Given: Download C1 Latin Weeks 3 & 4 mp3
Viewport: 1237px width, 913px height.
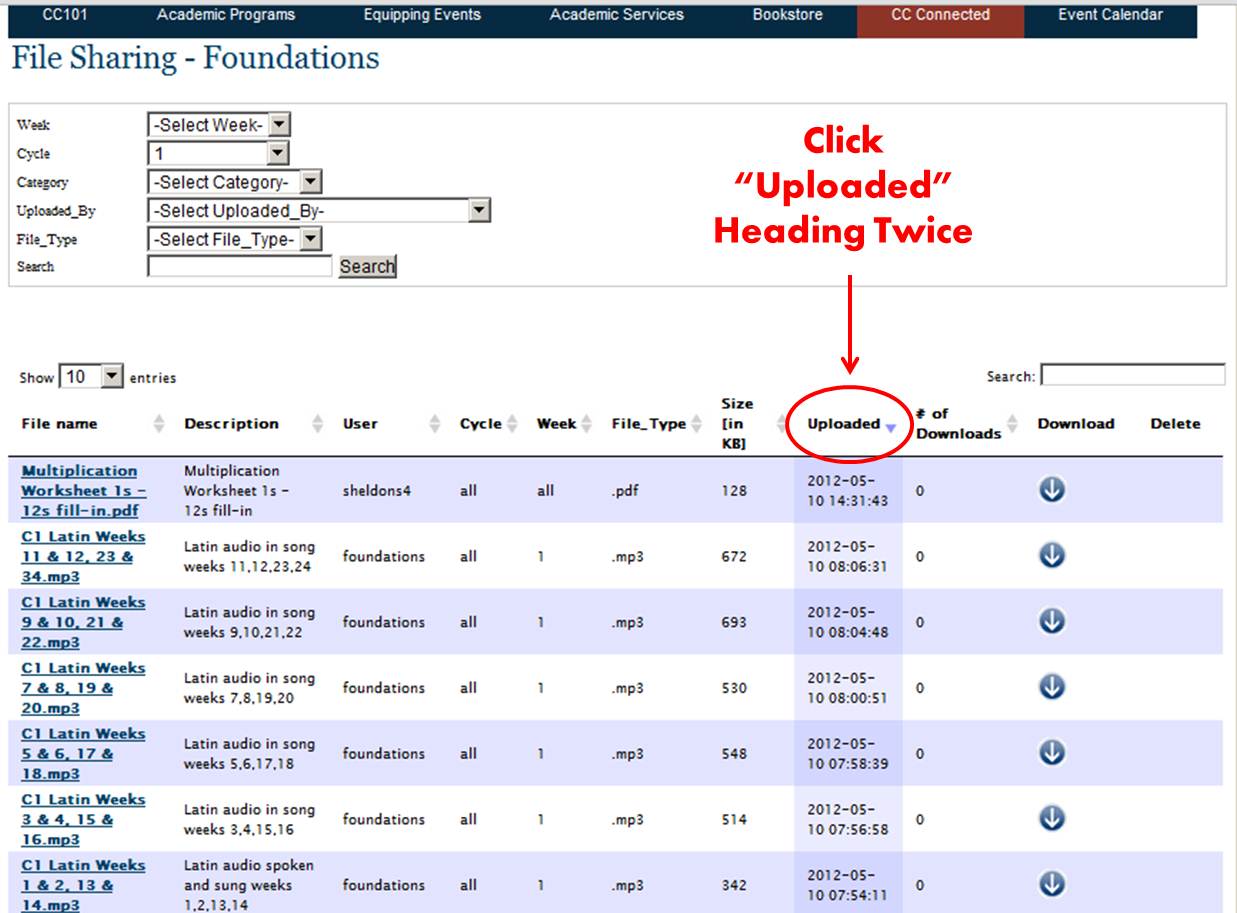Looking at the screenshot, I should point(1052,819).
